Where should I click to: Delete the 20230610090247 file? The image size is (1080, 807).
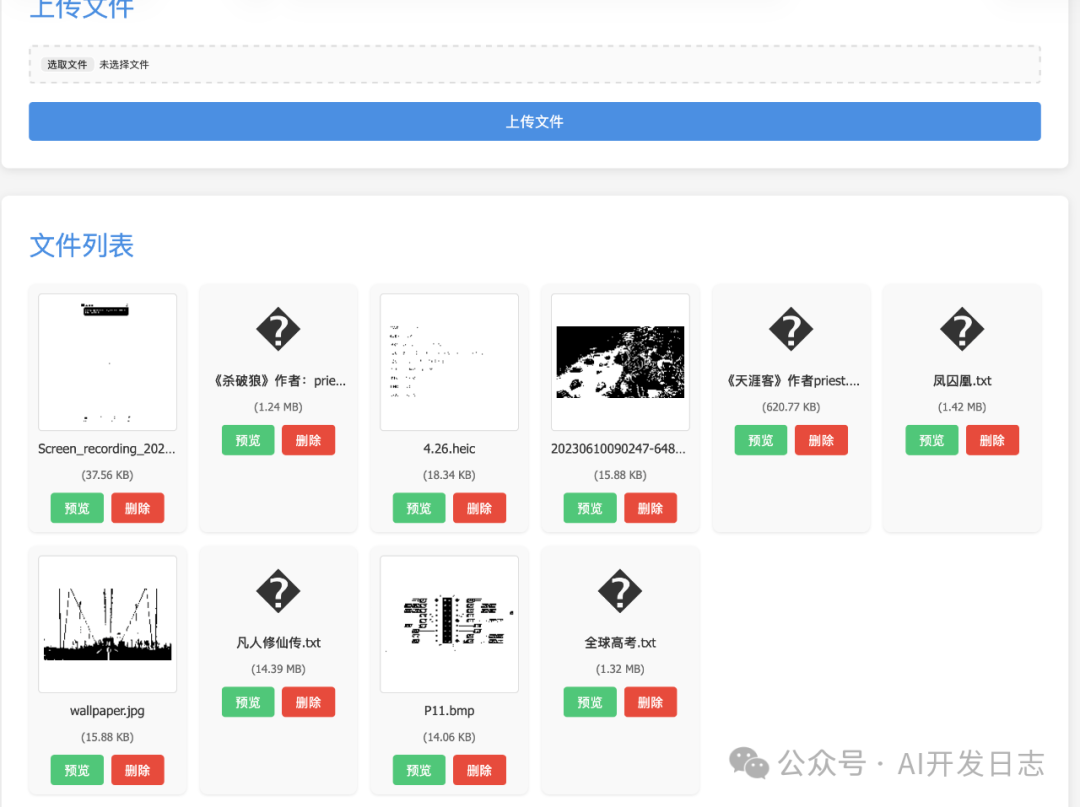[650, 508]
